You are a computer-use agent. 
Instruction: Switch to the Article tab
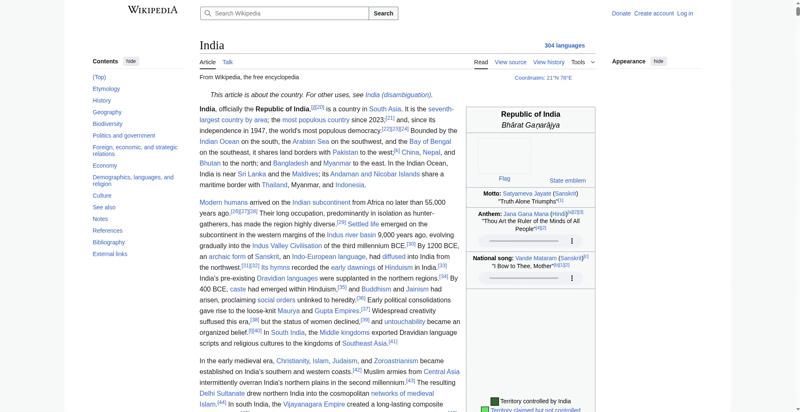point(208,62)
